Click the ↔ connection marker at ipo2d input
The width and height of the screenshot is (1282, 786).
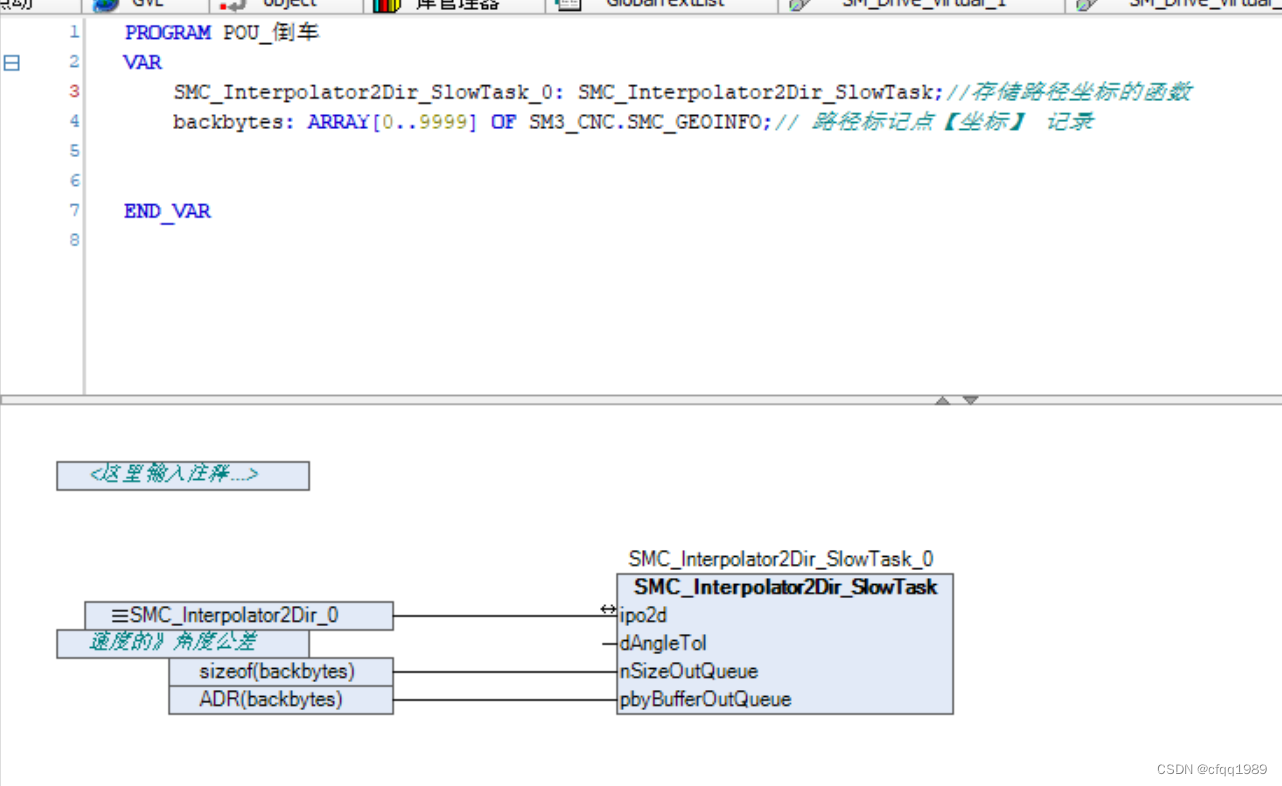[608, 608]
